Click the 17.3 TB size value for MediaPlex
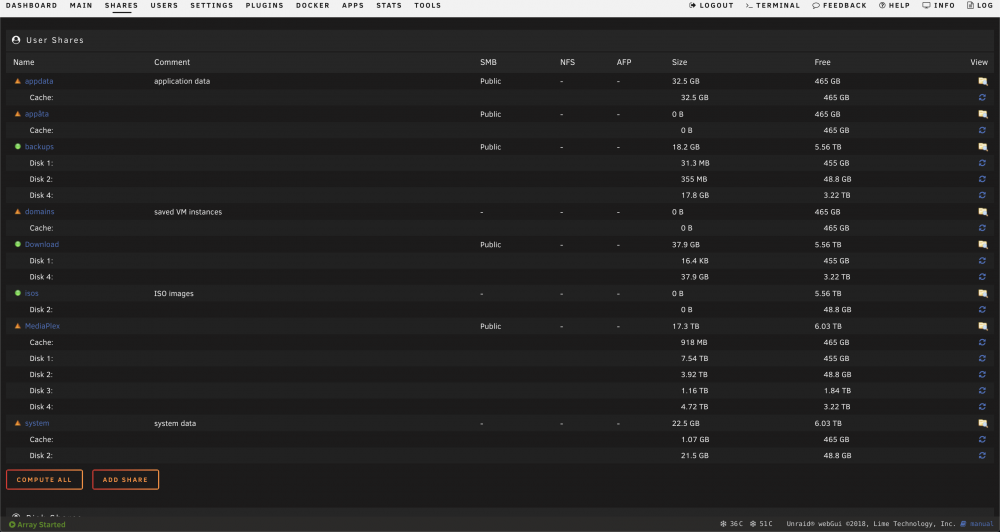The width and height of the screenshot is (1000, 532). click(686, 326)
